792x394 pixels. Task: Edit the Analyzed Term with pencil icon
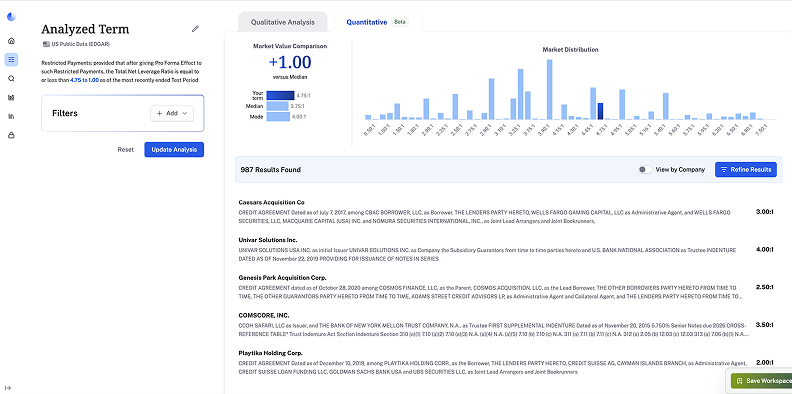click(195, 29)
